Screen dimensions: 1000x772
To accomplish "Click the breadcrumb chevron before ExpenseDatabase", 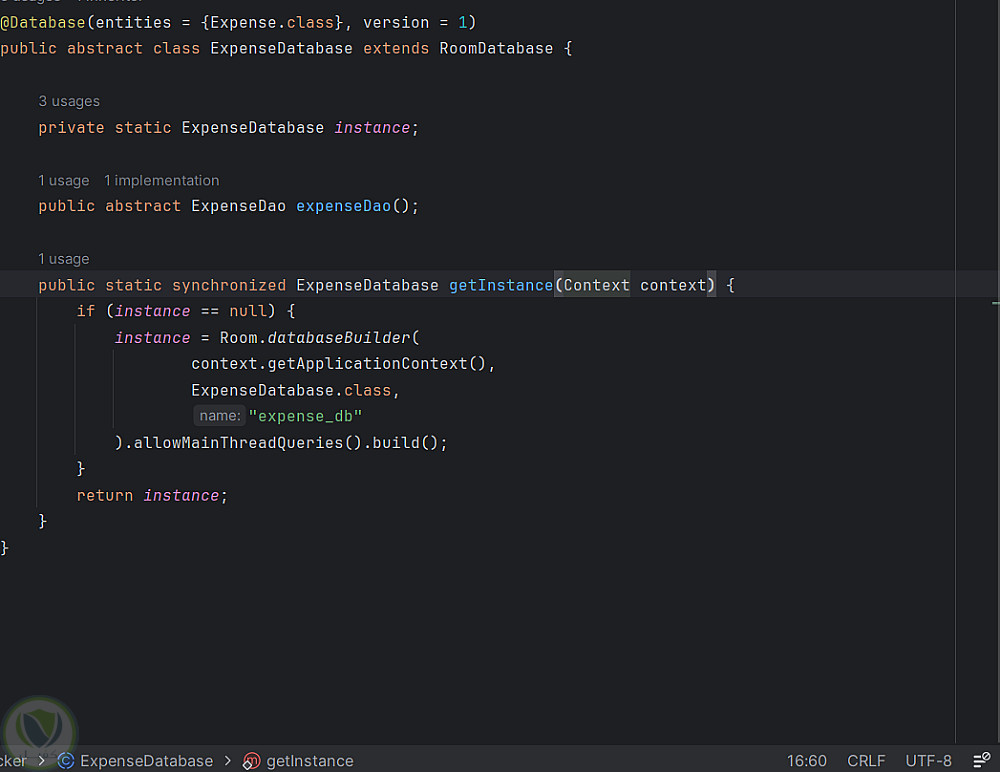I will 42,761.
